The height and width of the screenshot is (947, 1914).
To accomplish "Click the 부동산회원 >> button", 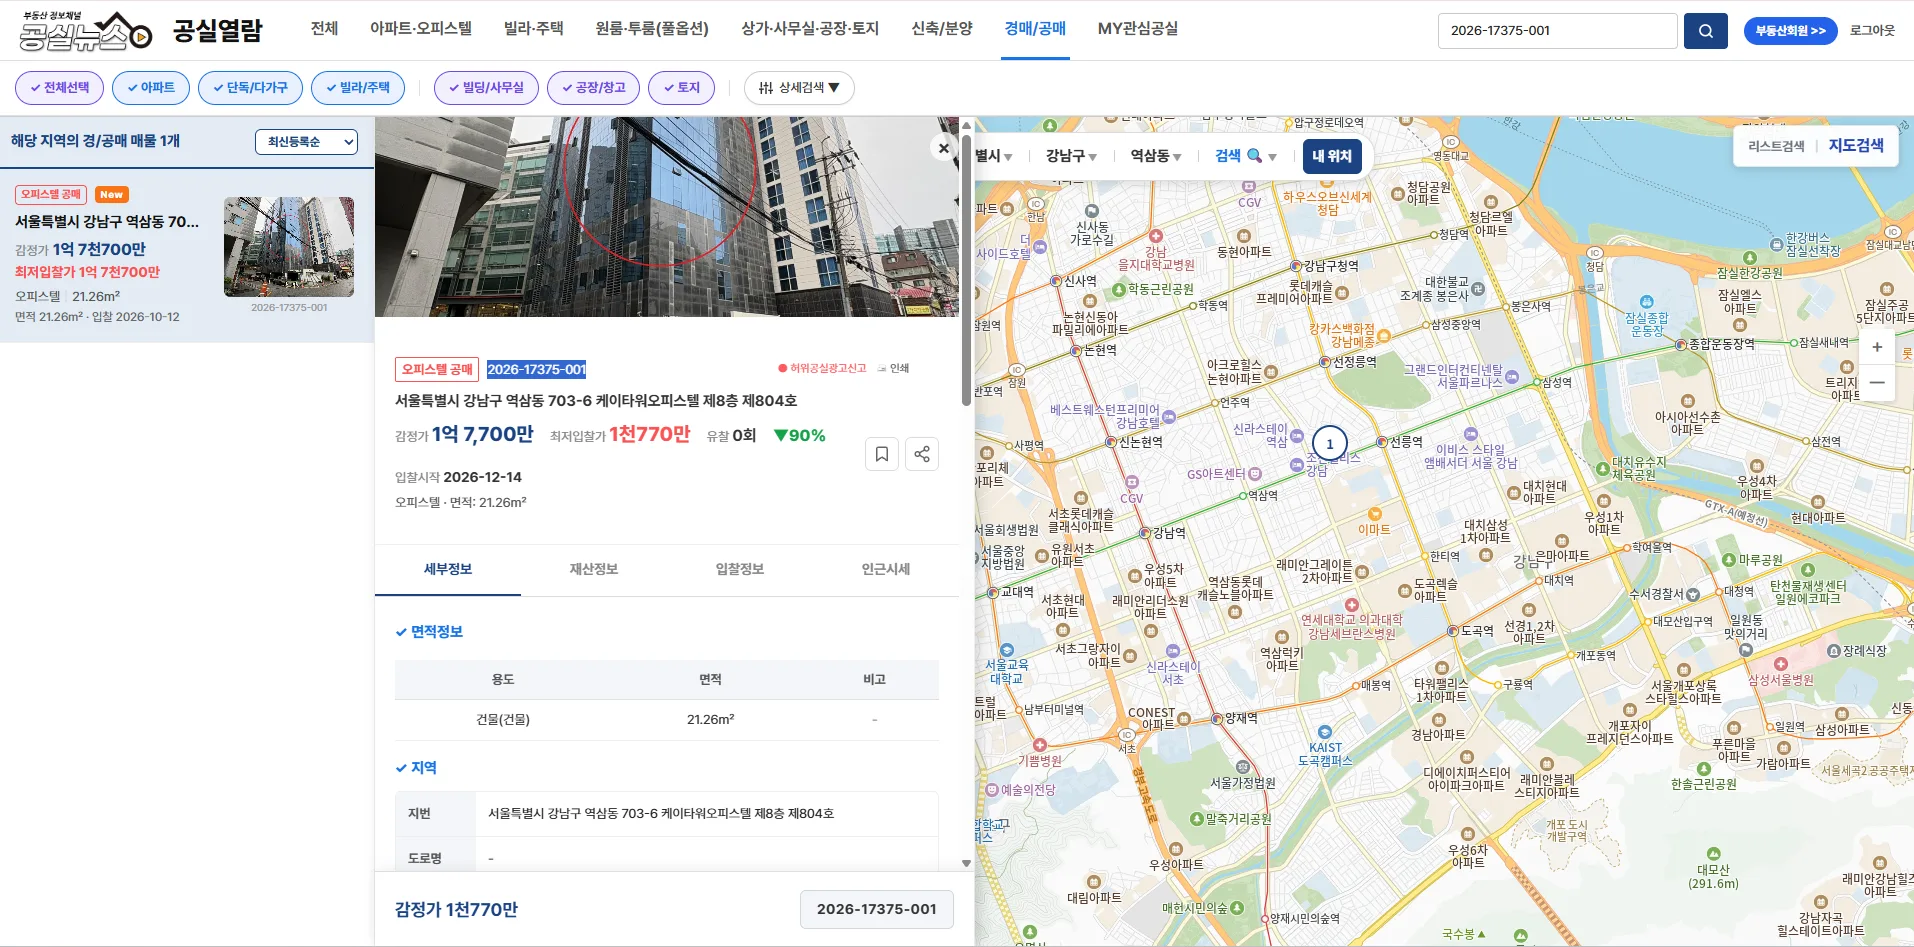I will point(1791,31).
